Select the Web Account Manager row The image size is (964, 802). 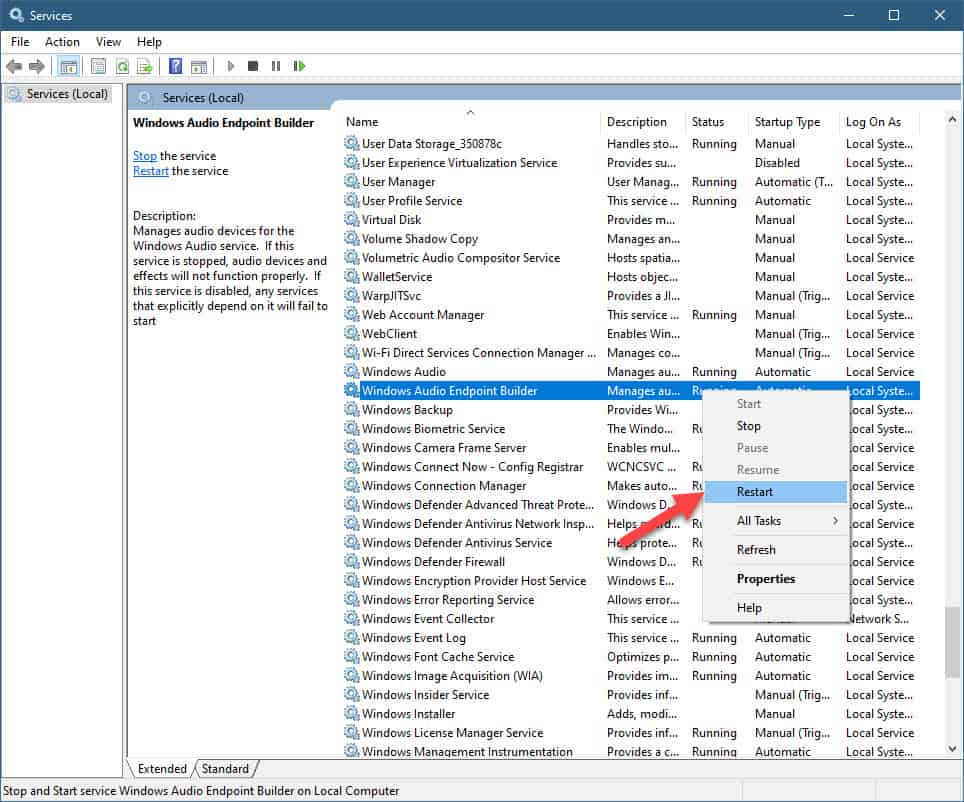(631, 314)
